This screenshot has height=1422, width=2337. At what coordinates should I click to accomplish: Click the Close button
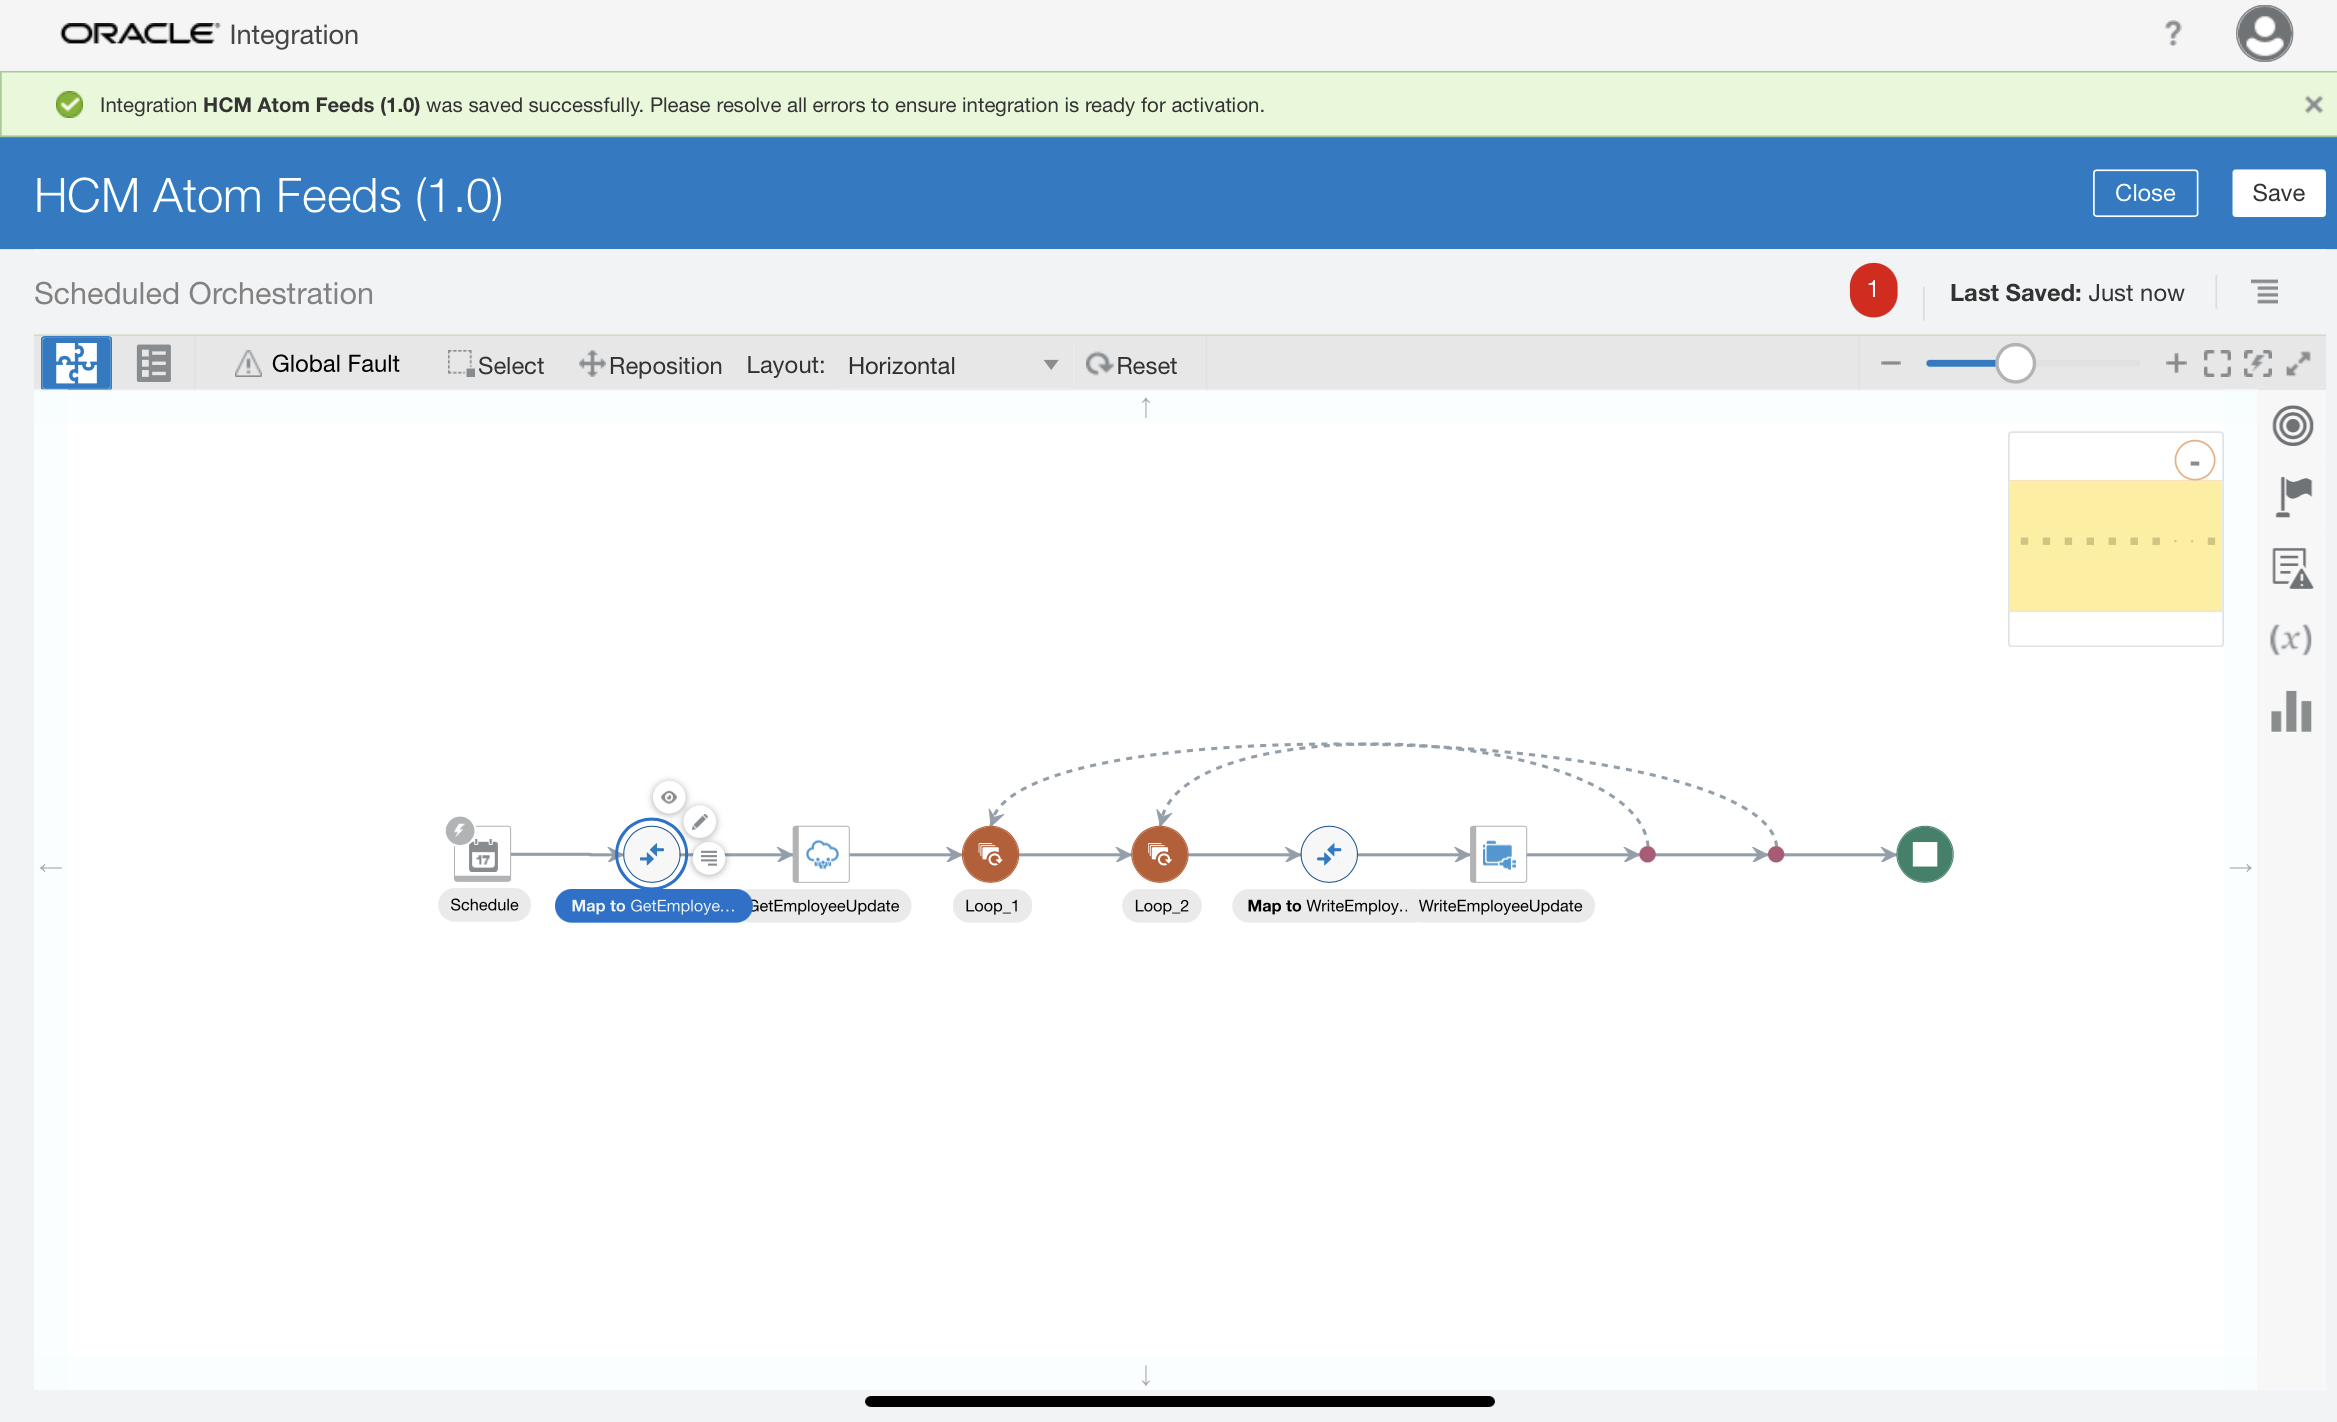coord(2144,193)
